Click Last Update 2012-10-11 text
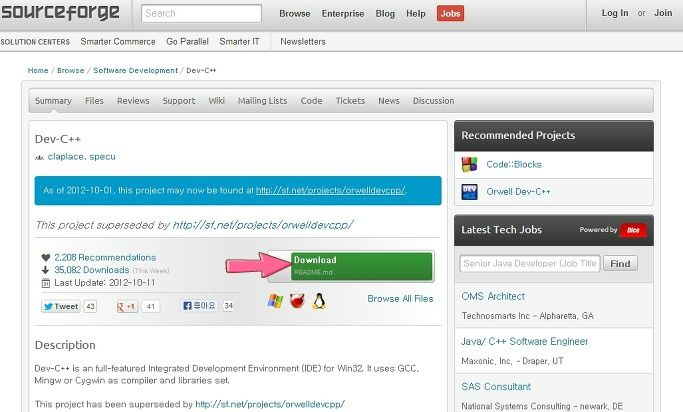 click(105, 283)
